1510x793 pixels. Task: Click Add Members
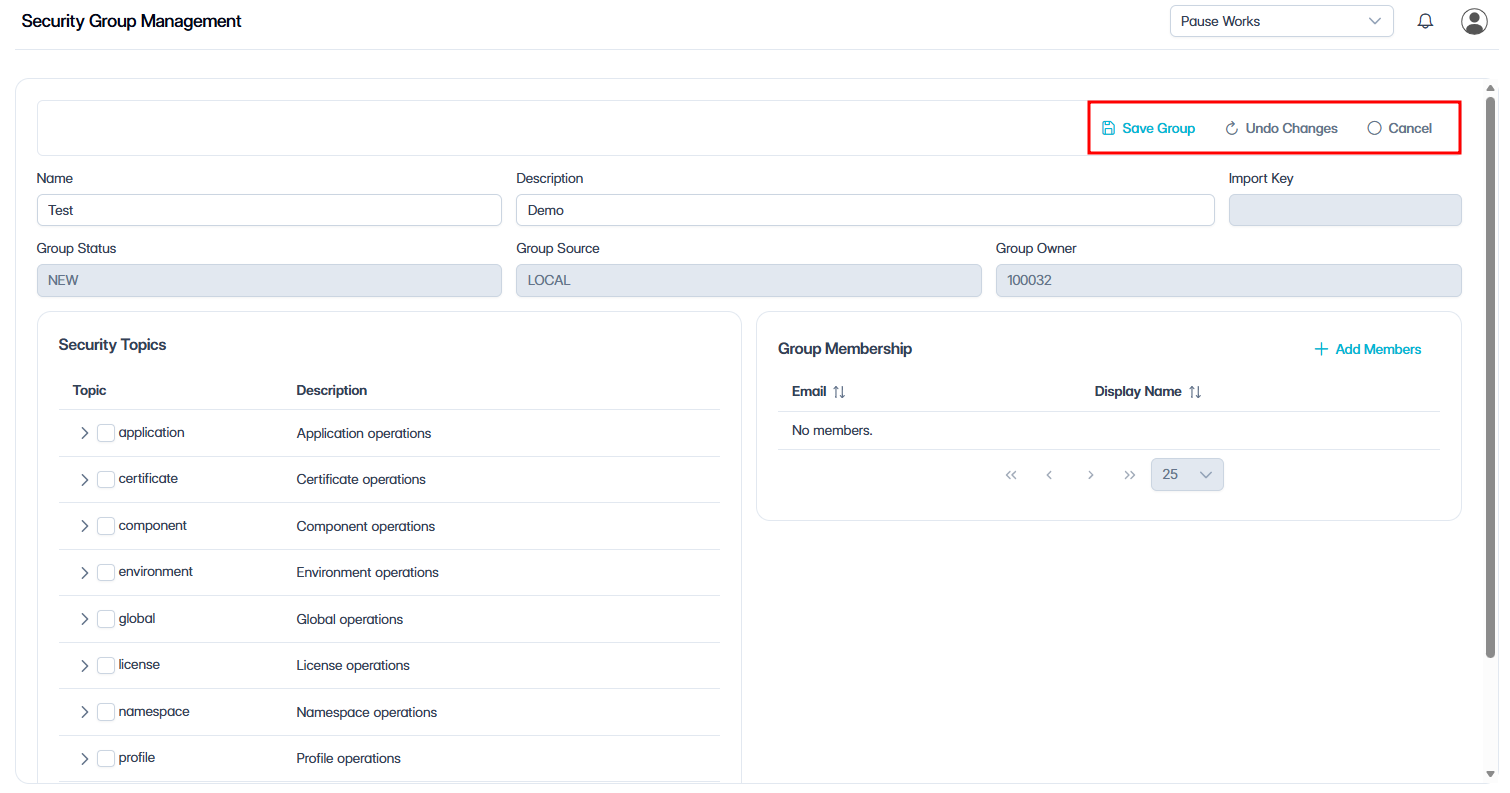point(1367,349)
